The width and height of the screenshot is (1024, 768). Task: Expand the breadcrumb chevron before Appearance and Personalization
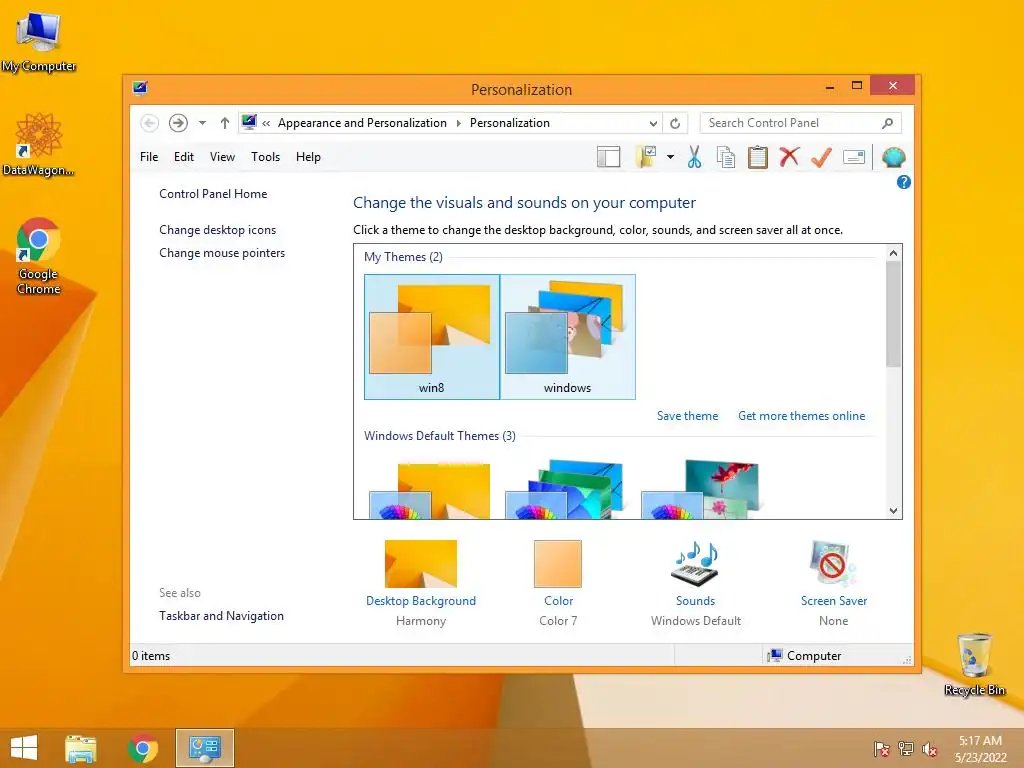pyautogui.click(x=266, y=123)
